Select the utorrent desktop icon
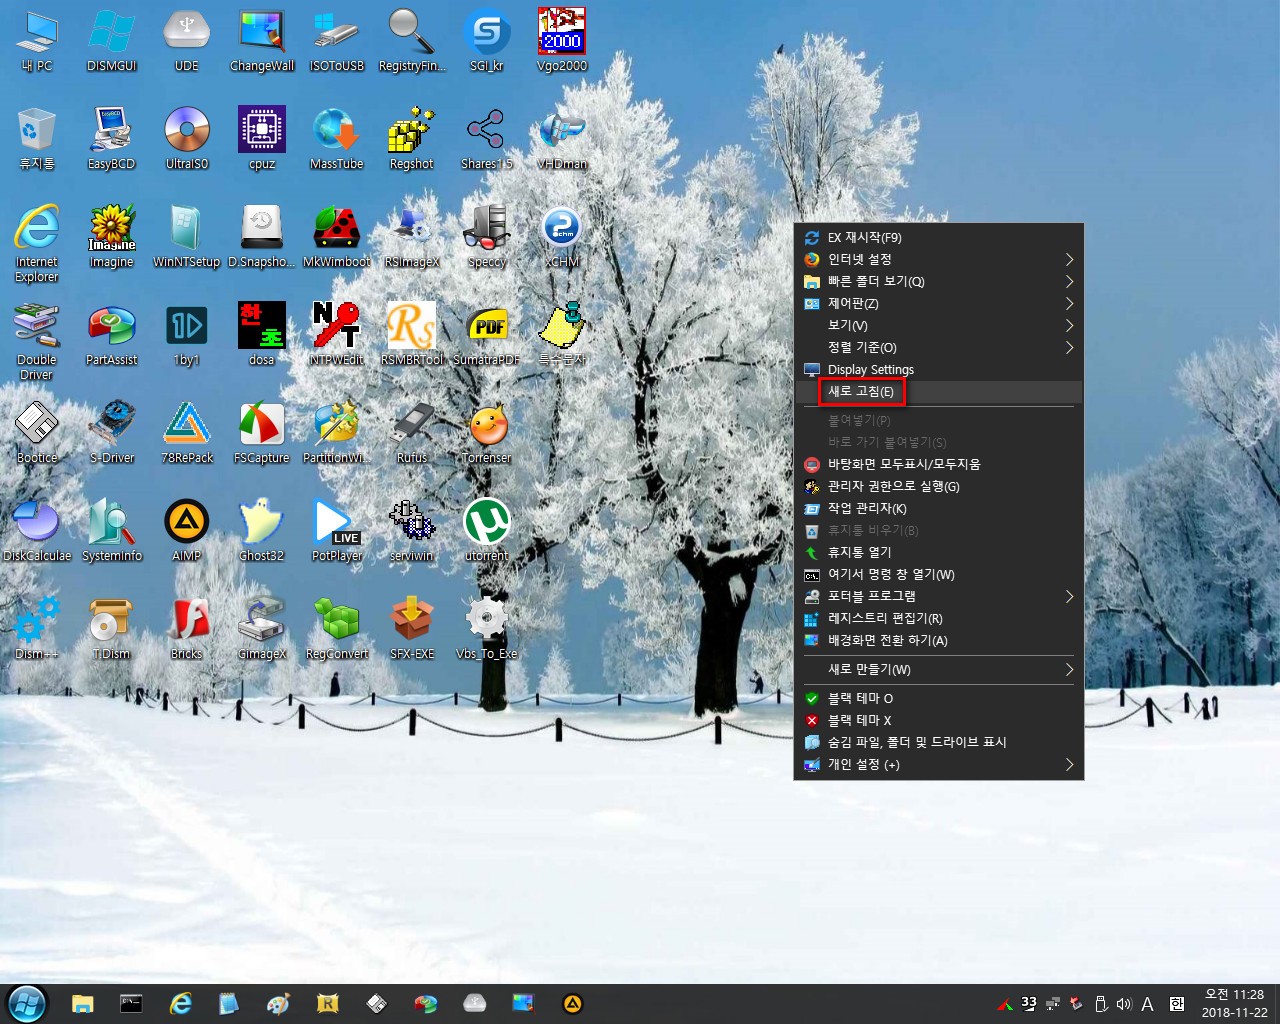The width and height of the screenshot is (1280, 1024). [487, 530]
